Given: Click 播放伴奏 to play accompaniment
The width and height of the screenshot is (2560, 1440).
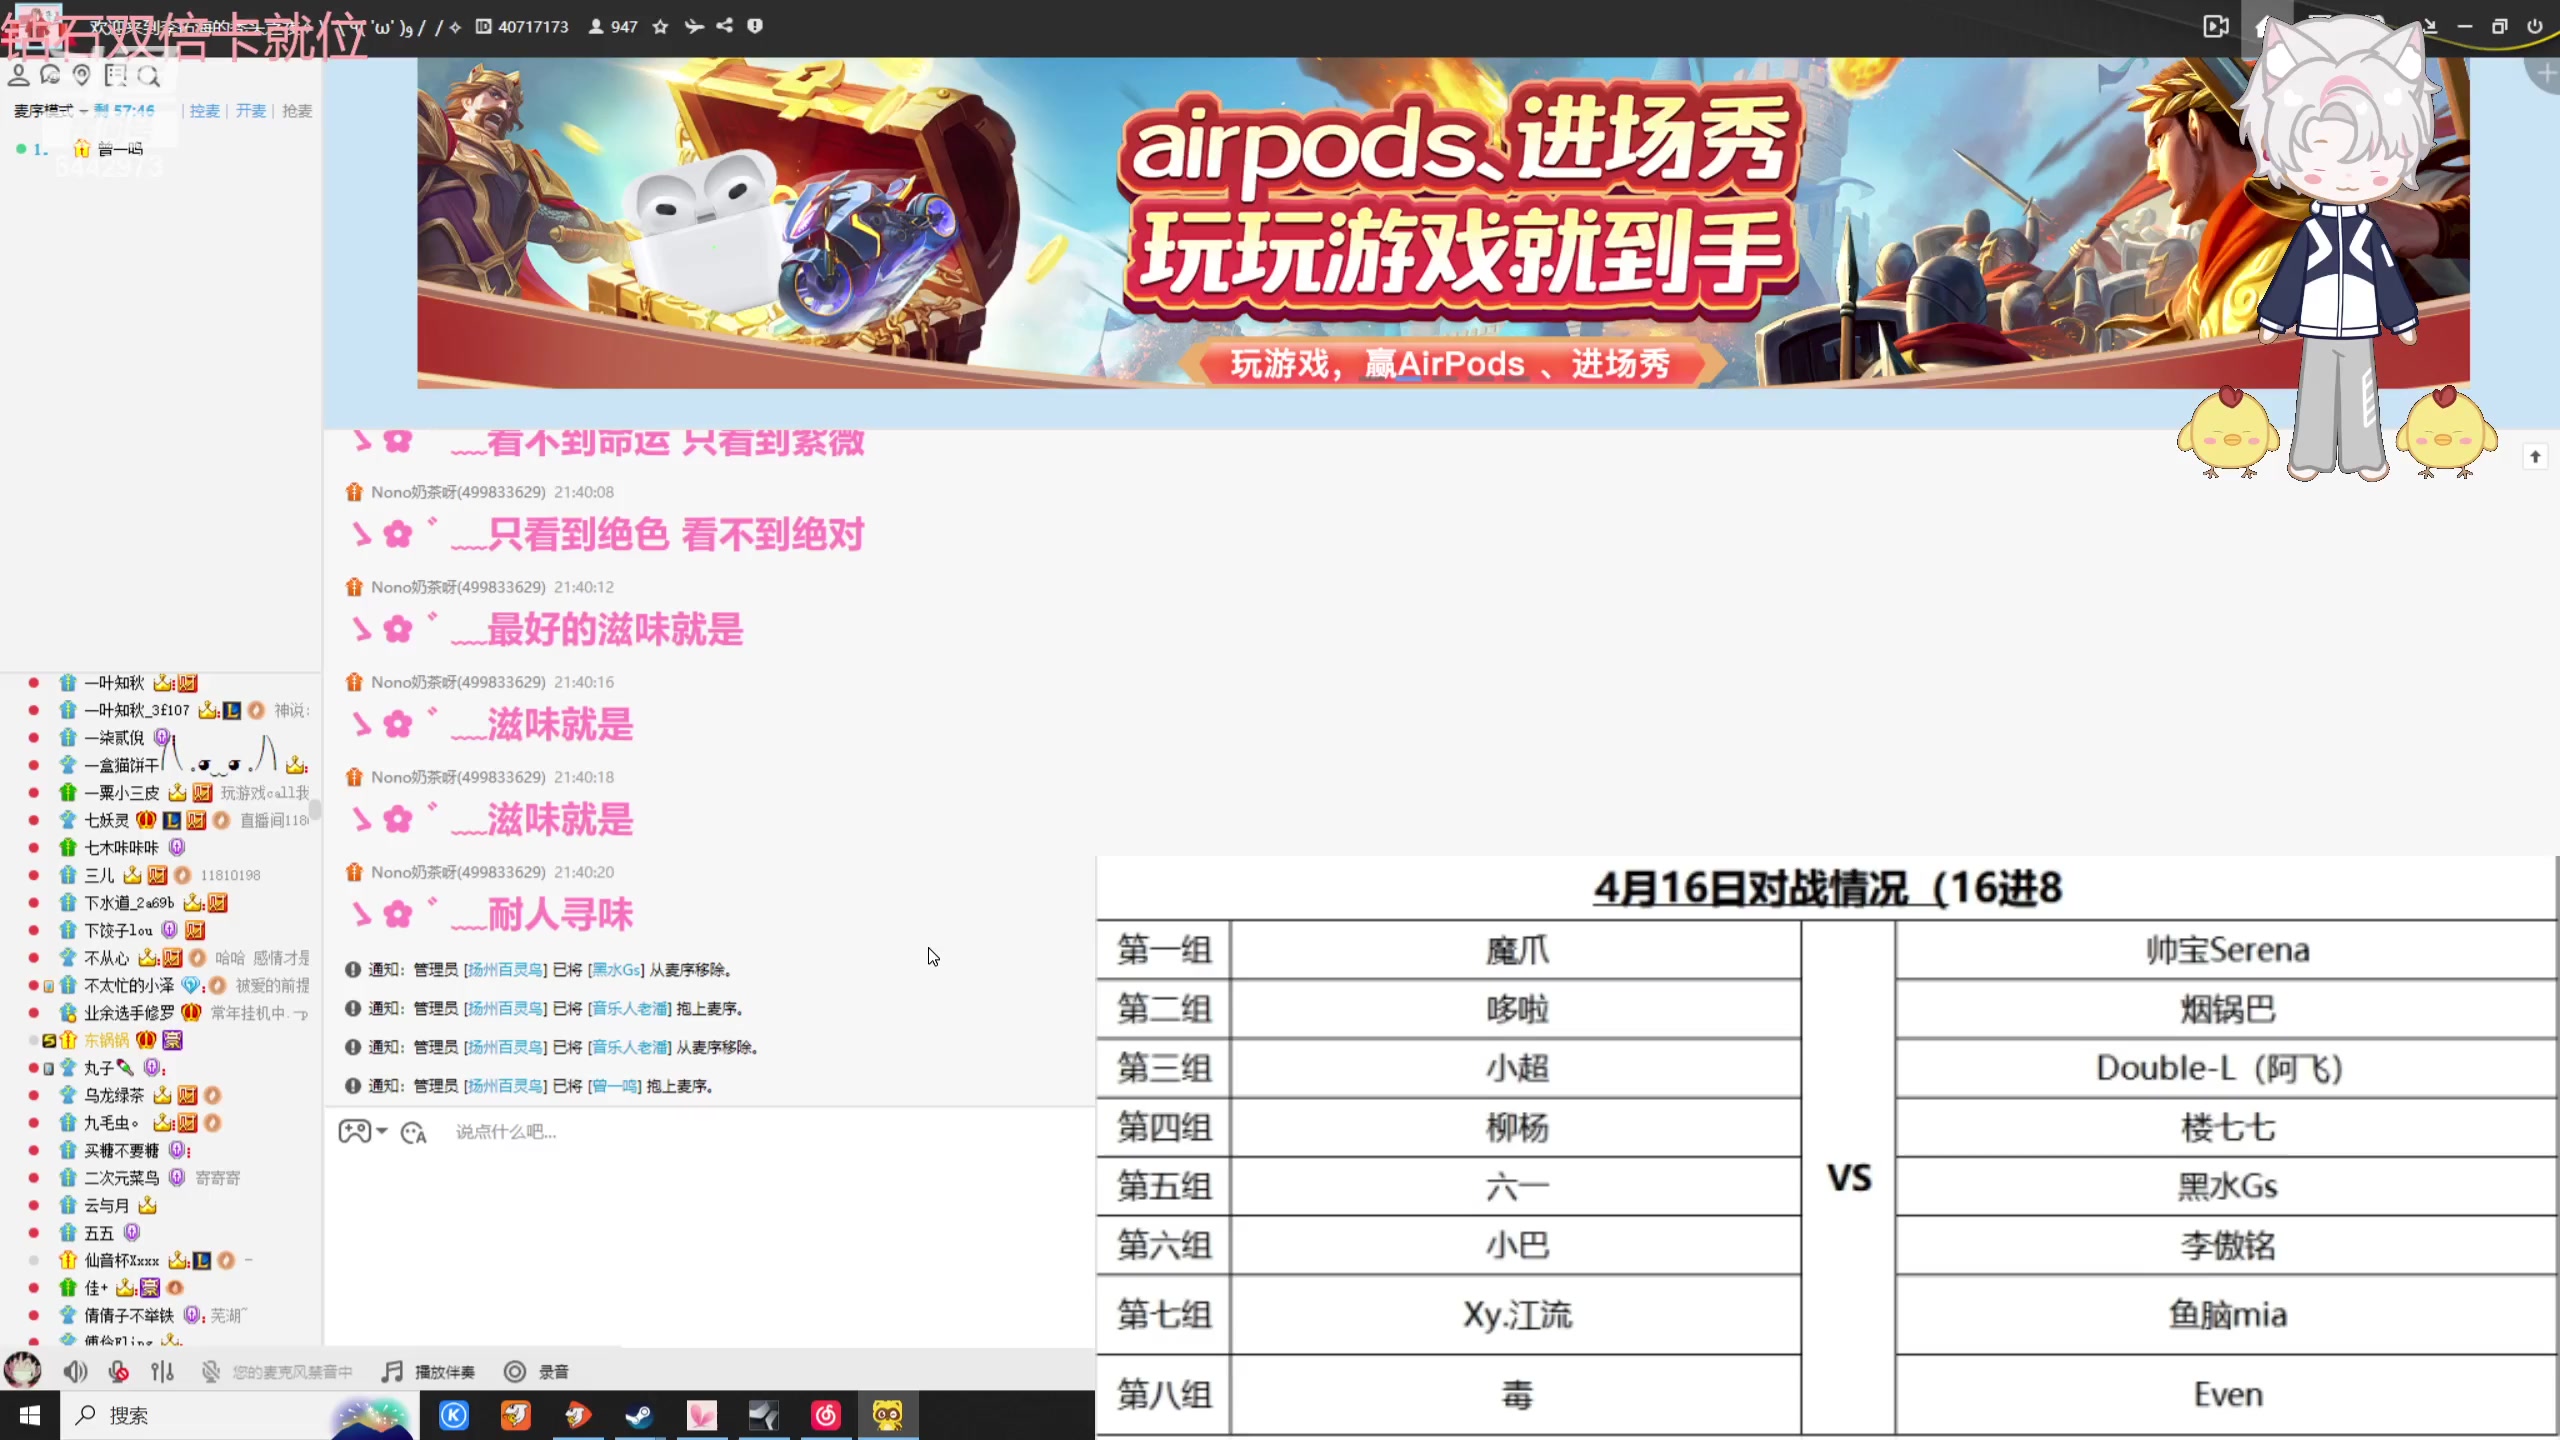Looking at the screenshot, I should pyautogui.click(x=429, y=1372).
